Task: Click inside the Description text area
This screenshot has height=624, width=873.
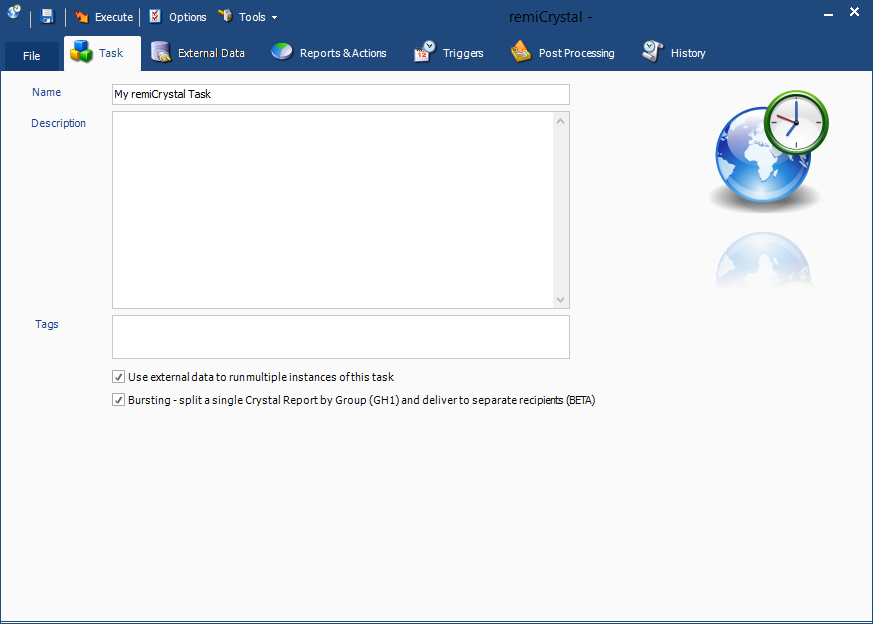Action: point(333,210)
